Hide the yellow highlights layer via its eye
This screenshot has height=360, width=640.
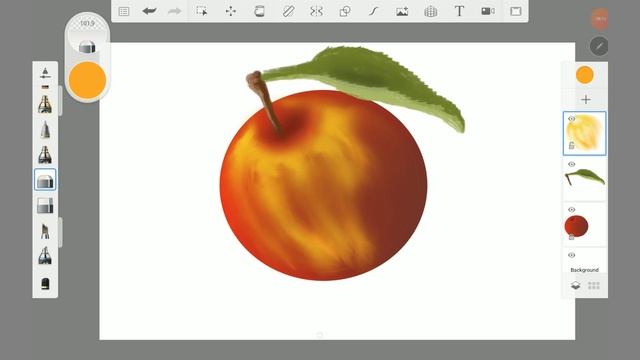[x=571, y=119]
